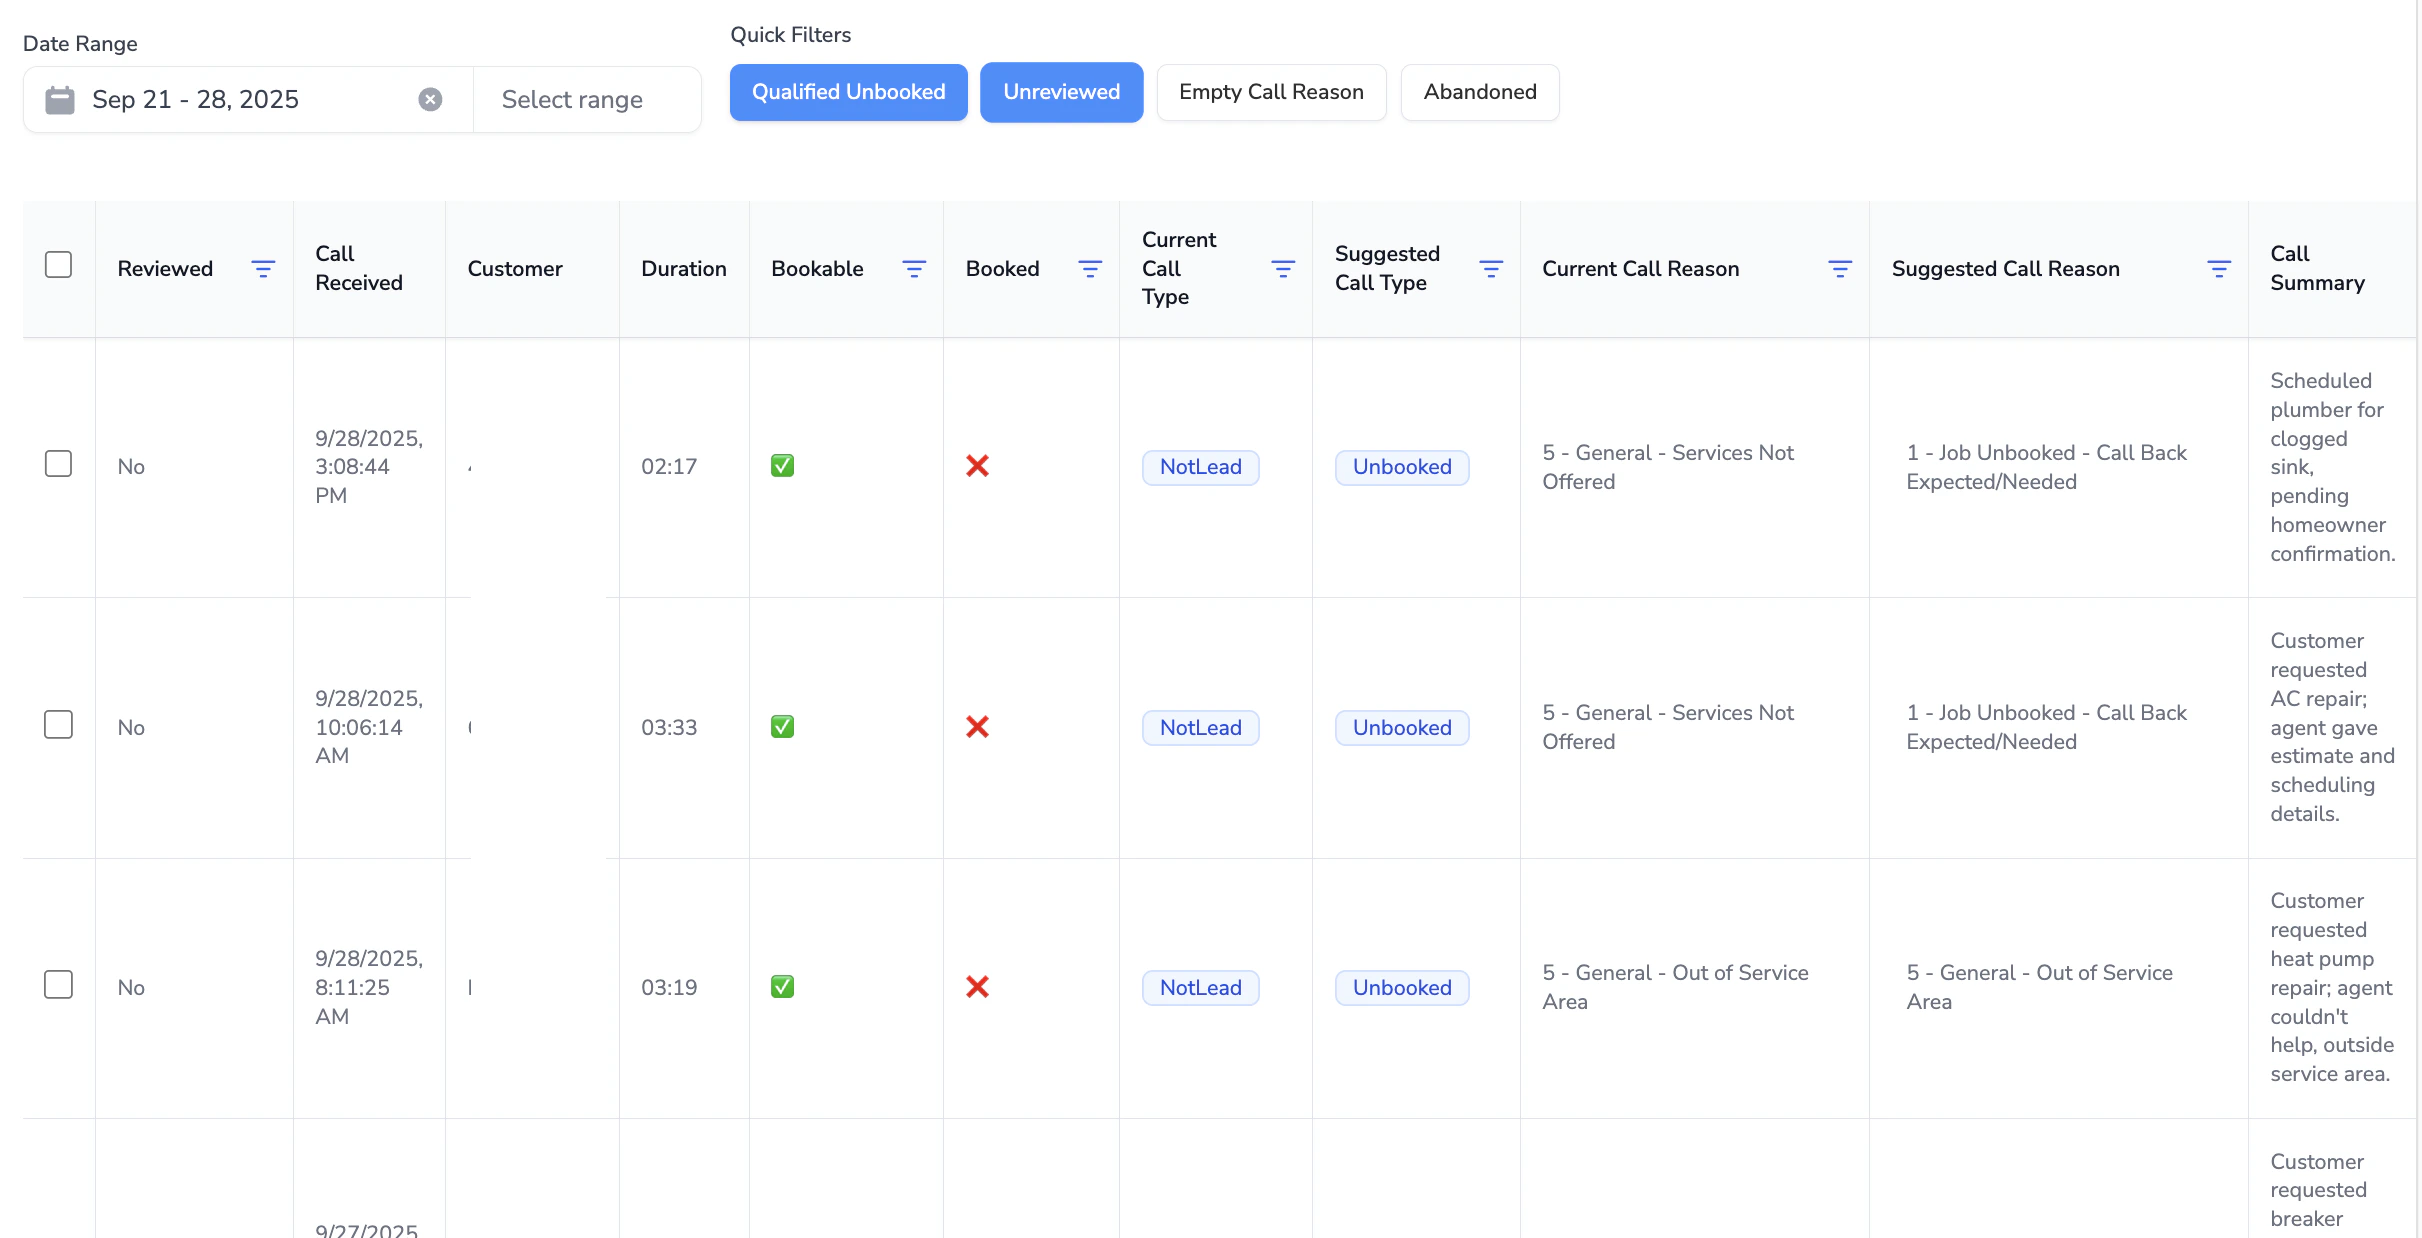Toggle the Unreviewed quick filter

coord(1061,92)
